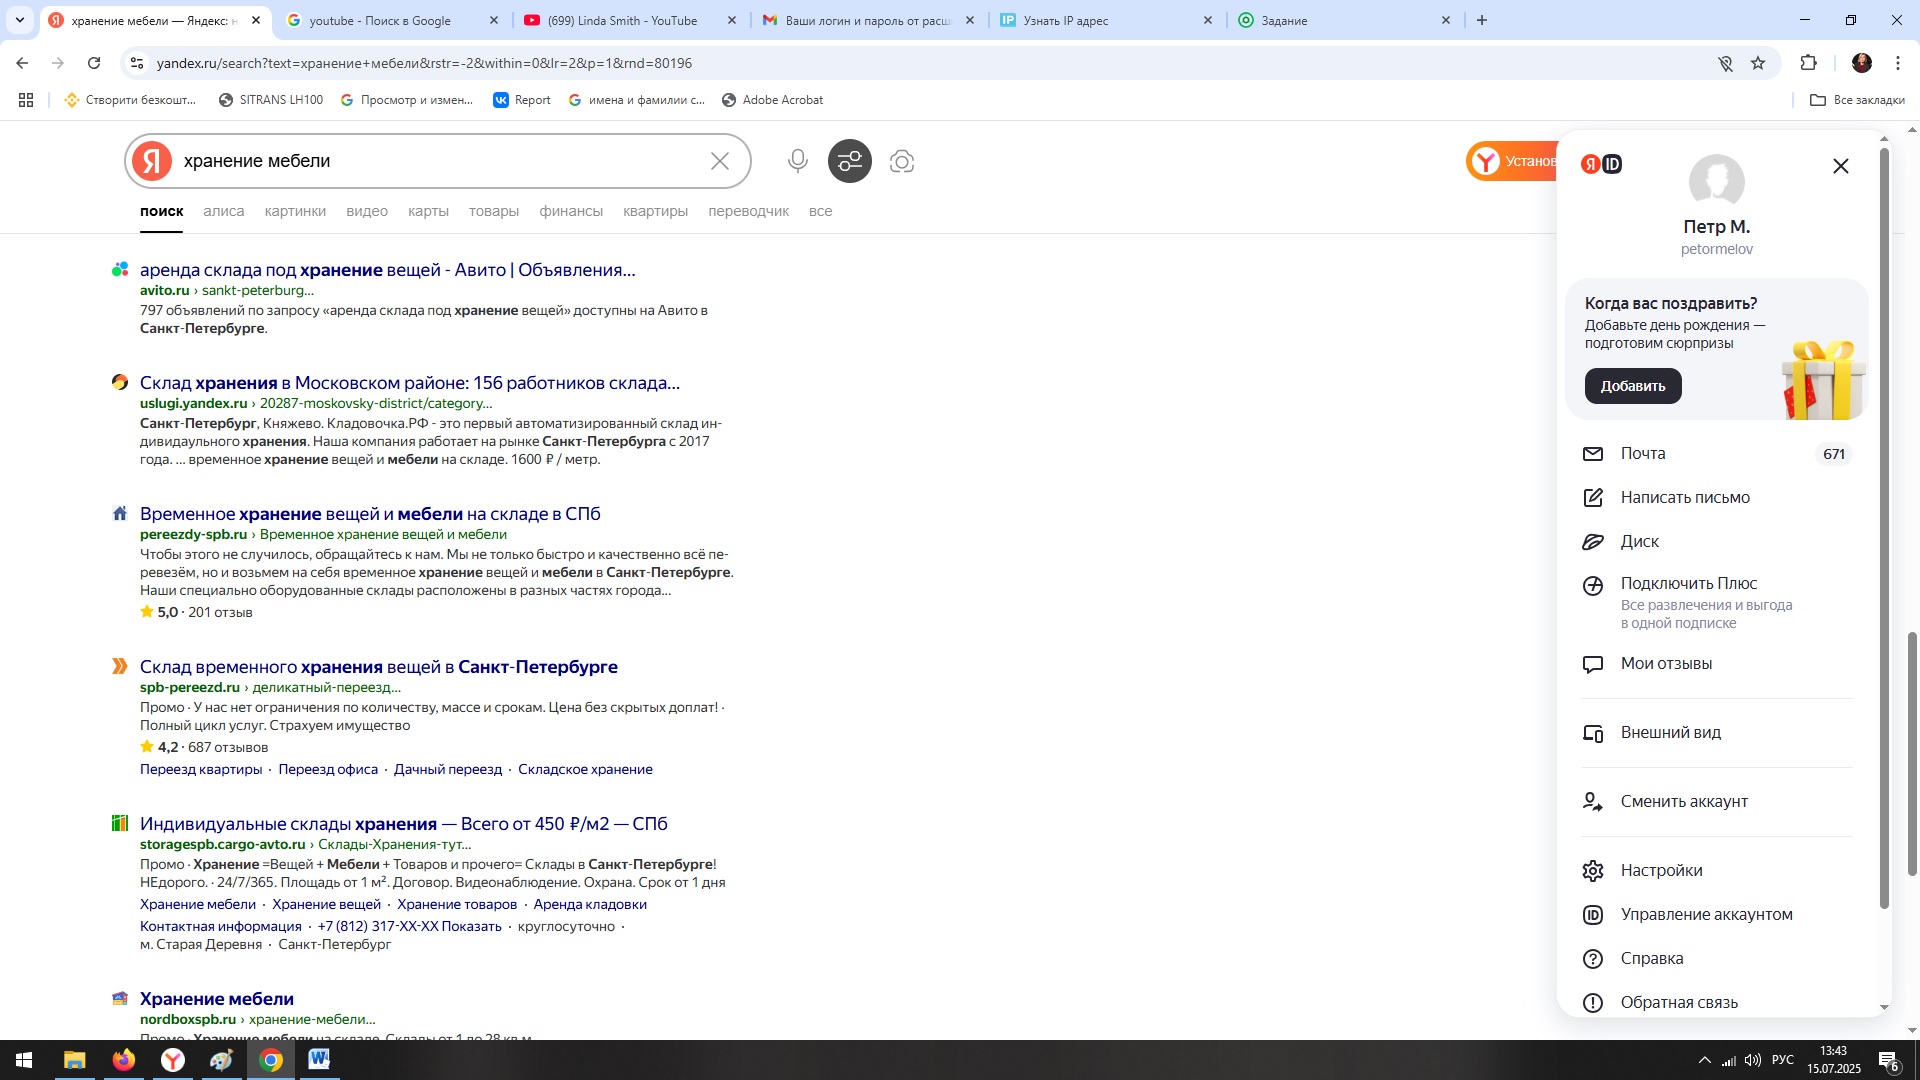Viewport: 1920px width, 1080px height.
Task: Switch to финансы search tab
Action: click(x=571, y=211)
